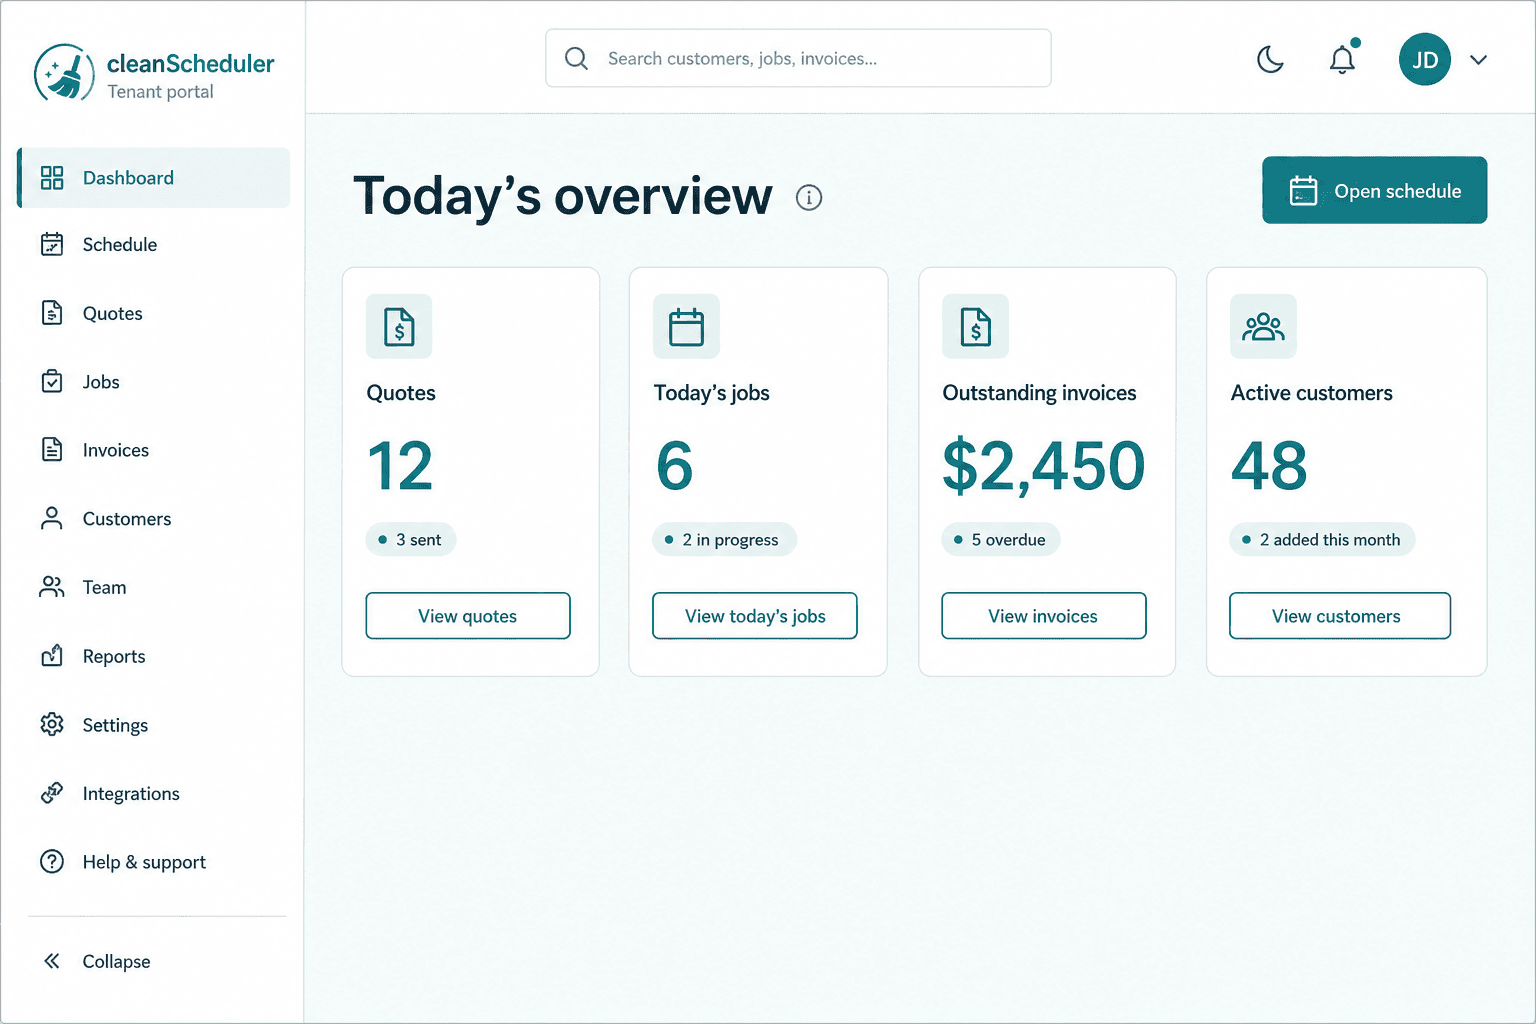Click the Invoices file icon in sidebar

(52, 450)
